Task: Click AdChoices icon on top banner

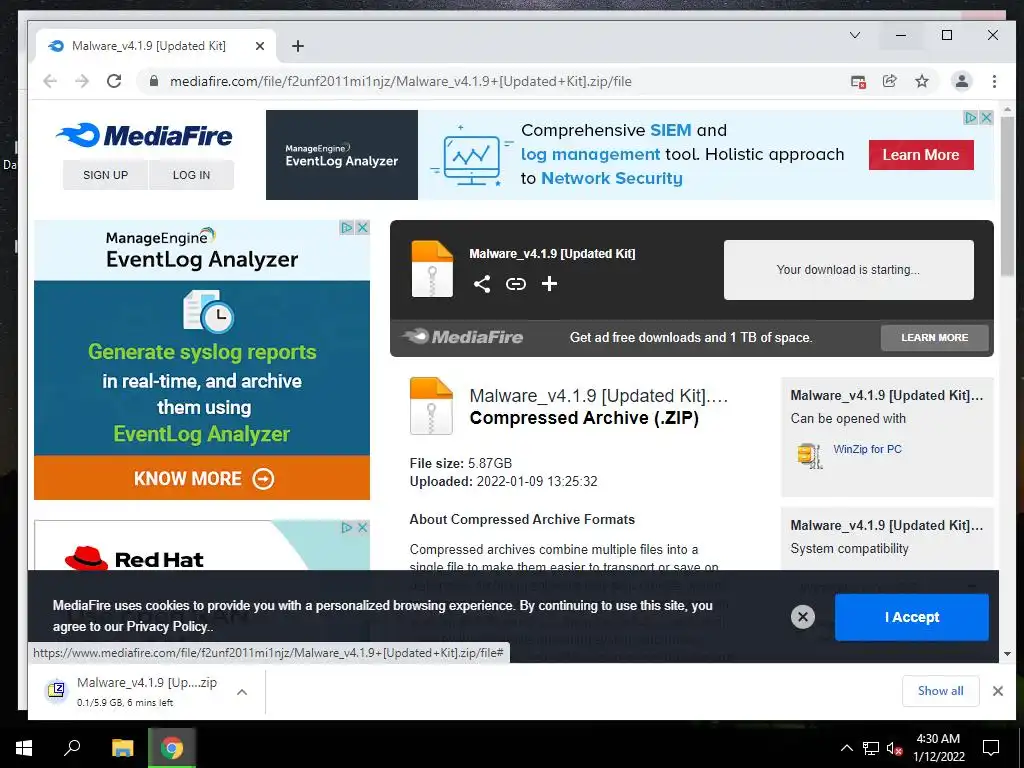Action: (971, 118)
